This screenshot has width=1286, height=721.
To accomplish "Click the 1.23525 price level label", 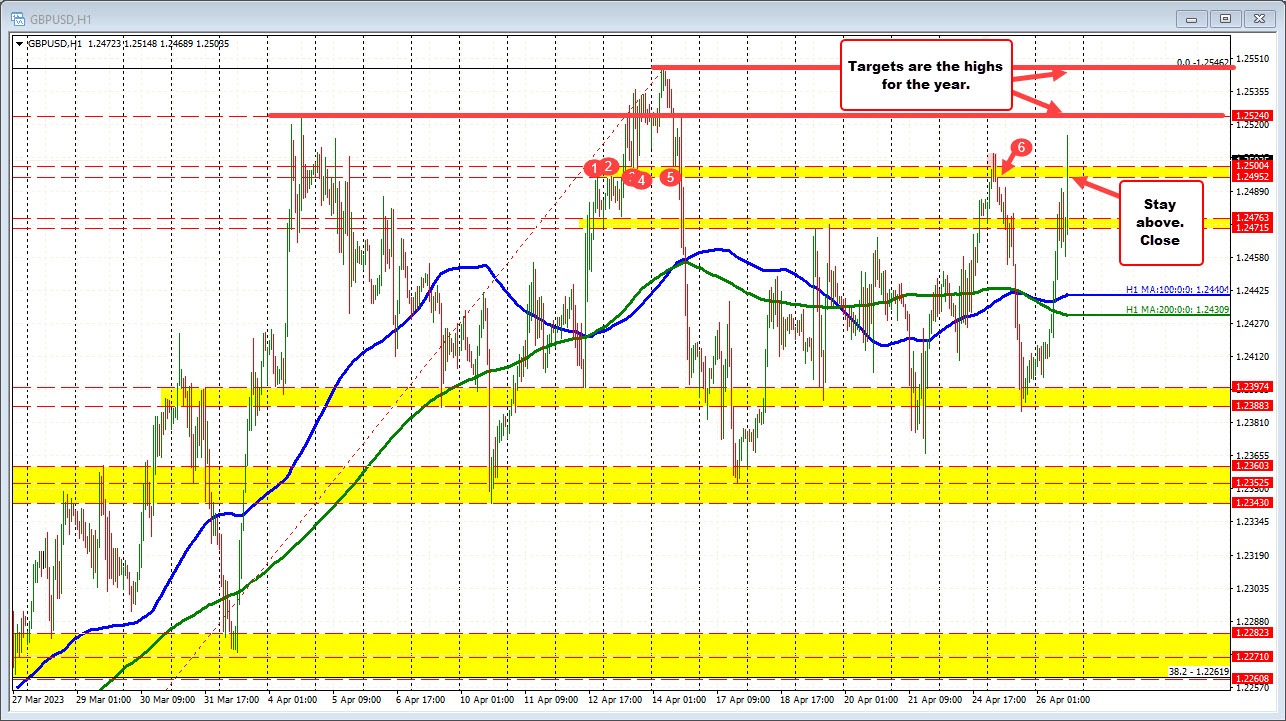I will click(x=1252, y=483).
